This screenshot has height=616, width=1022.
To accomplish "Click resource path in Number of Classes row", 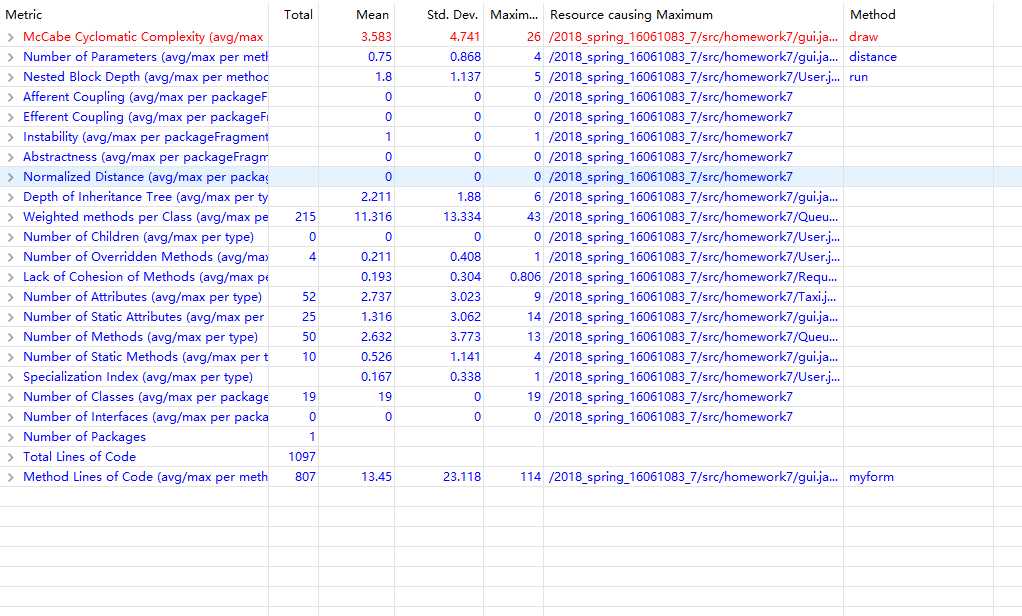I will click(671, 397).
